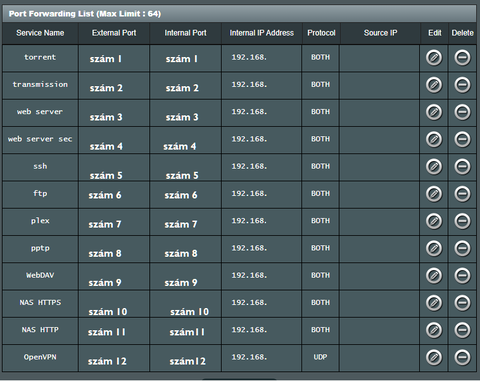This screenshot has width=480, height=381.
Task: Click external port szám 1 cell
Action: tap(114, 58)
